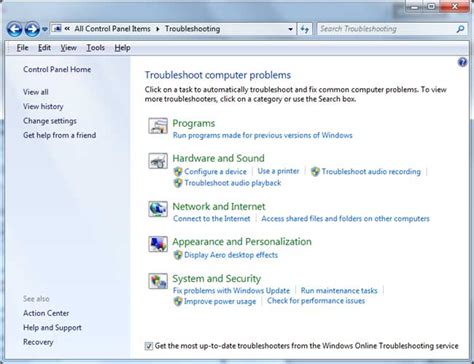This screenshot has width=474, height=364.
Task: Open Improve power usage link
Action: coord(220,301)
